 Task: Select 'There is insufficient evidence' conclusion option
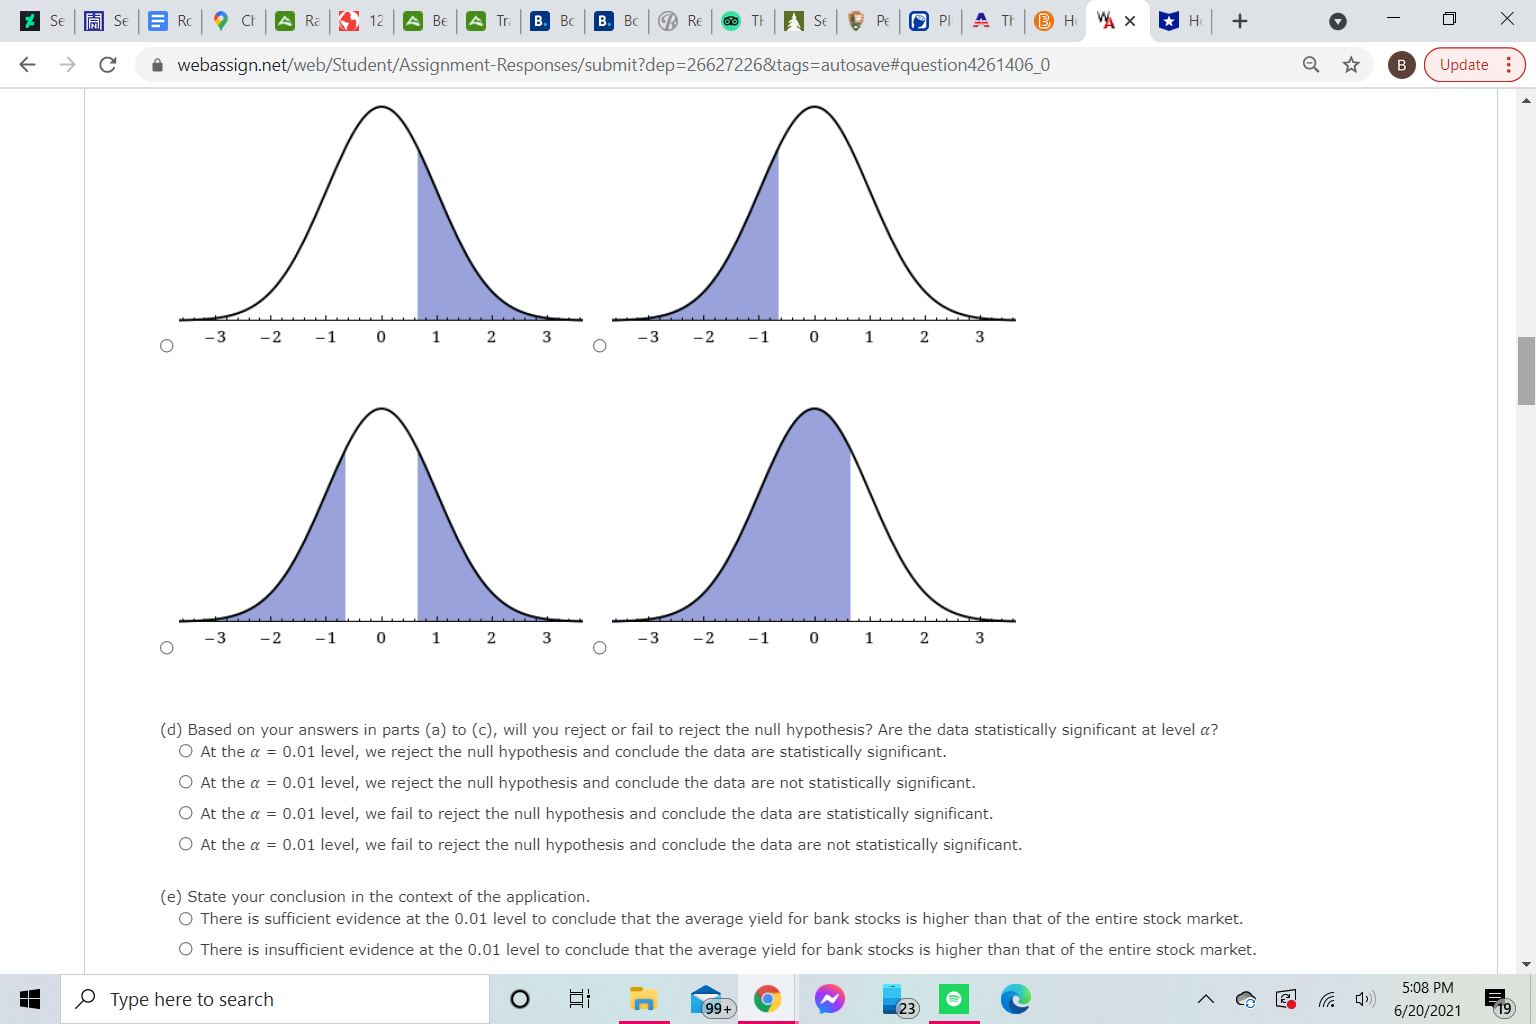(x=186, y=948)
